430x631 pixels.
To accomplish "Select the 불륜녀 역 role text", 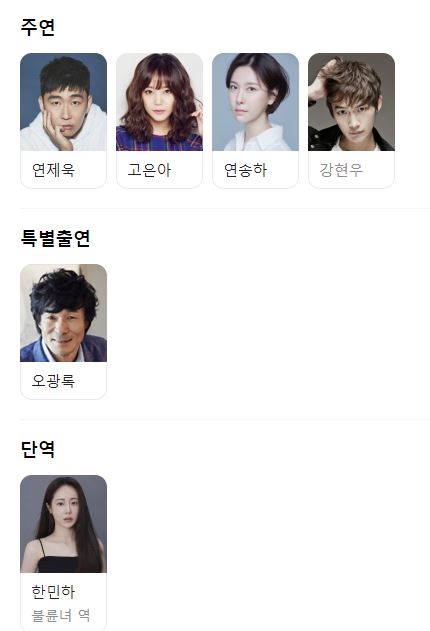I will tap(61, 615).
